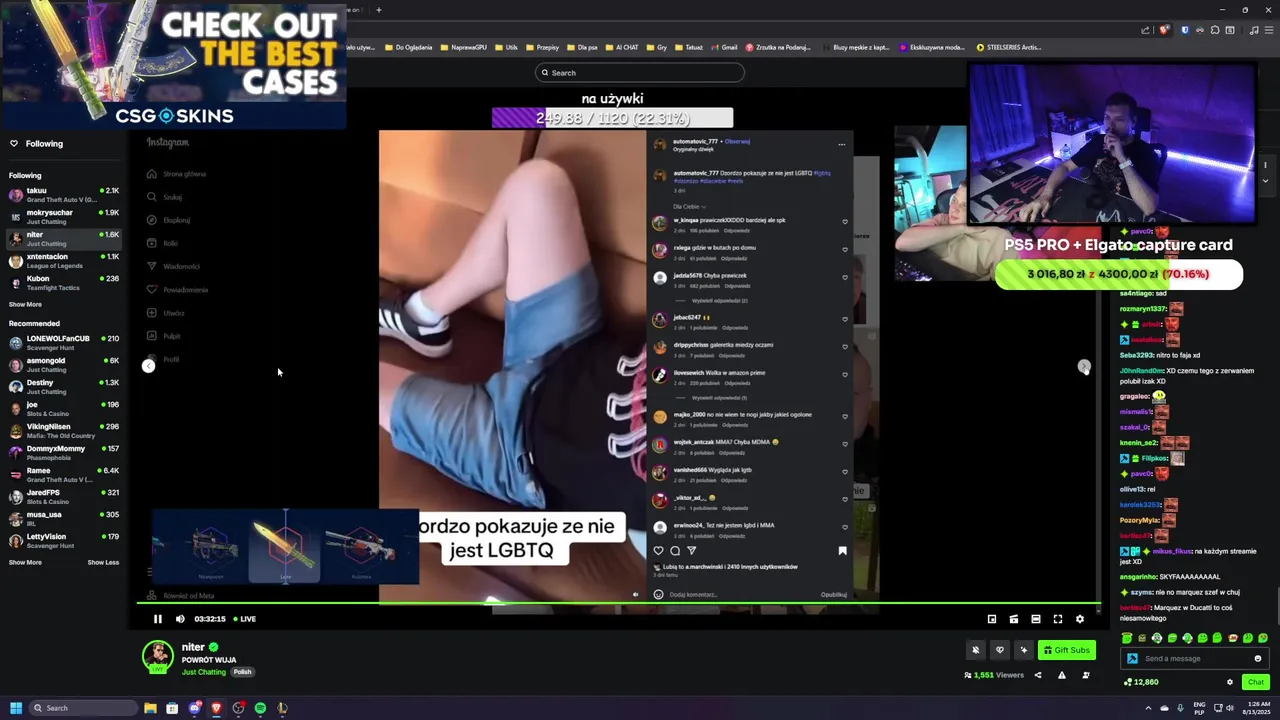
Task: Select the first green emote in chat row
Action: [1127, 638]
